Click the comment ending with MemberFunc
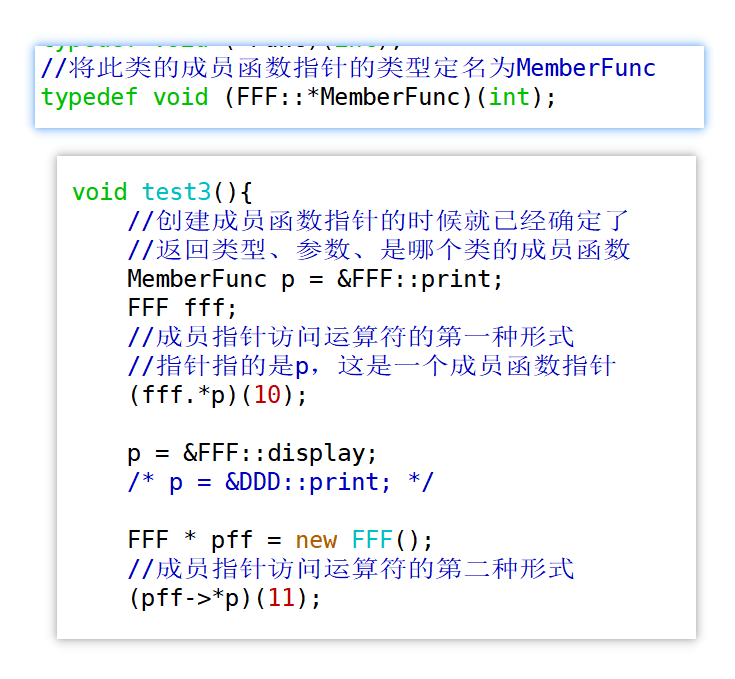This screenshot has width=735, height=679. coord(348,68)
